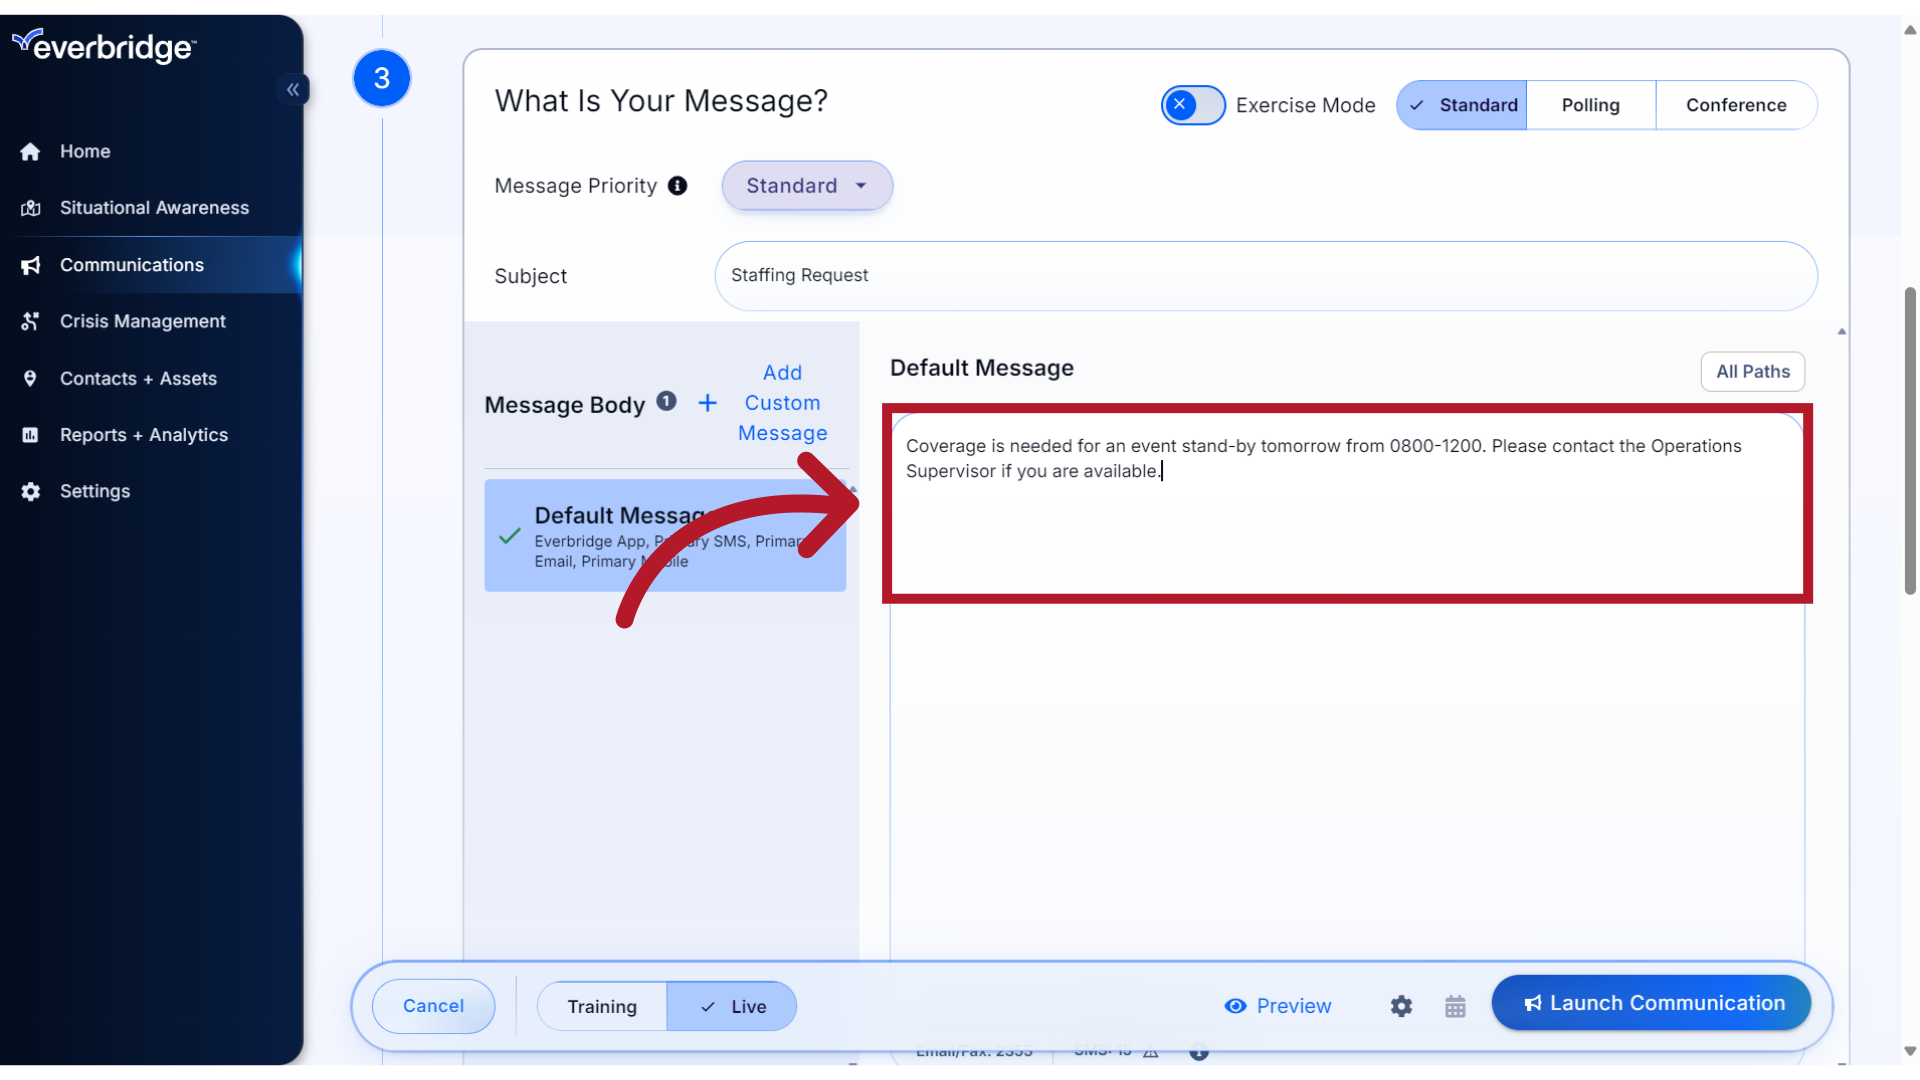Open the Message Priority dropdown
The image size is (1920, 1080).
[x=806, y=185]
